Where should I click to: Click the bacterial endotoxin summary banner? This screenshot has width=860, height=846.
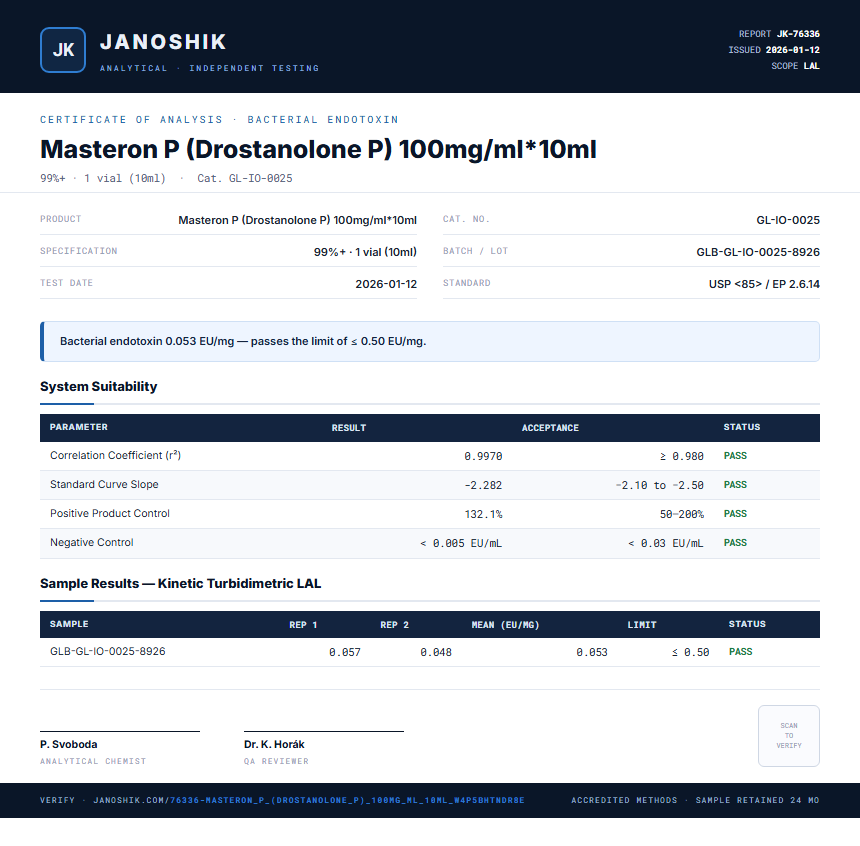[430, 341]
